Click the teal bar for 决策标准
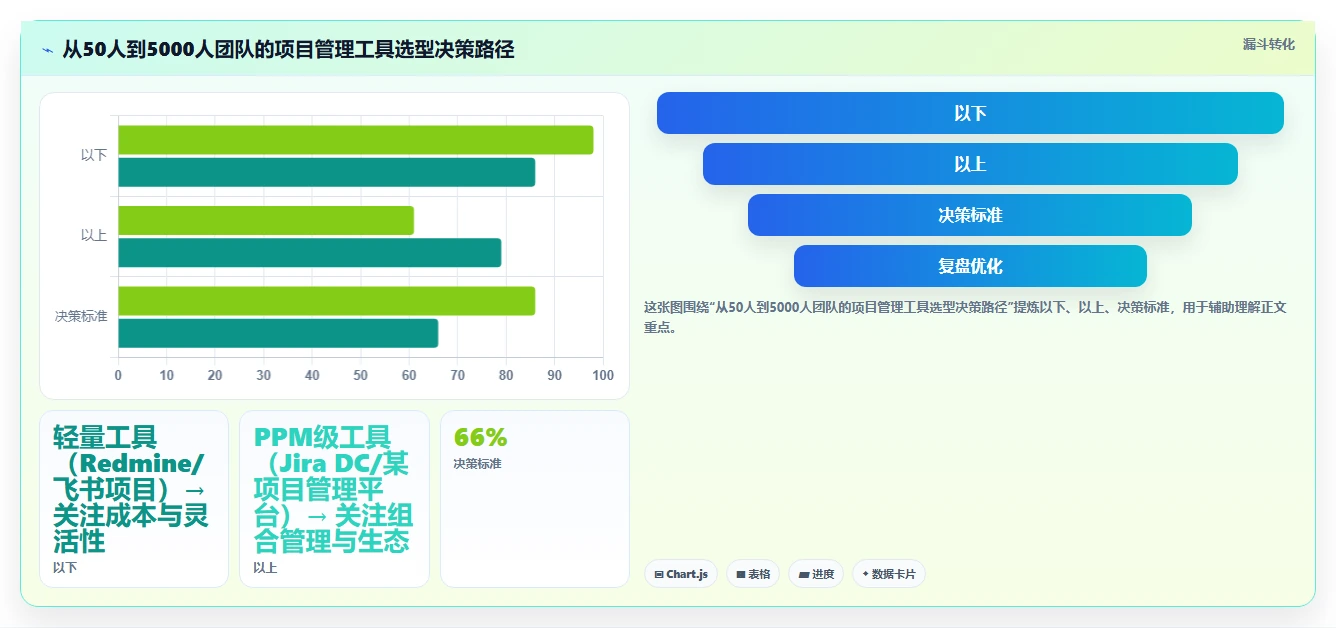This screenshot has width=1336, height=628. (278, 333)
